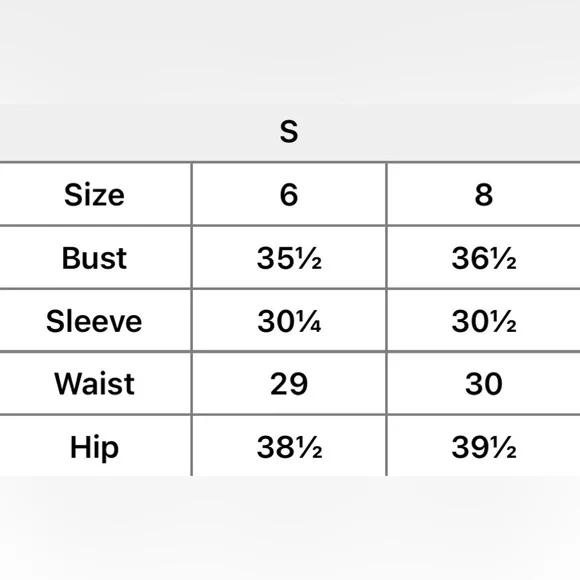Click waist value 29 cell

tap(289, 383)
